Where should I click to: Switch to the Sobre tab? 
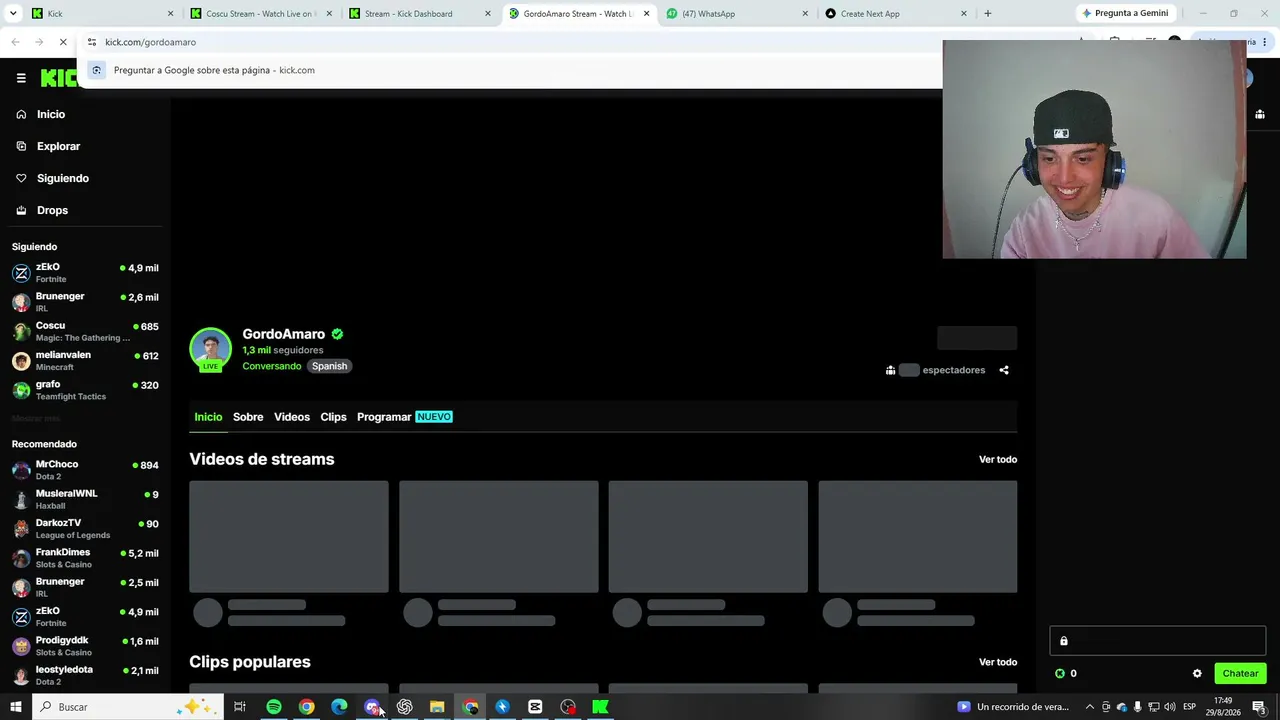click(x=248, y=417)
